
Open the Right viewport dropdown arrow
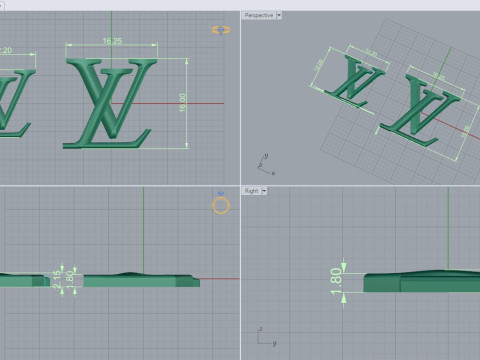point(264,191)
